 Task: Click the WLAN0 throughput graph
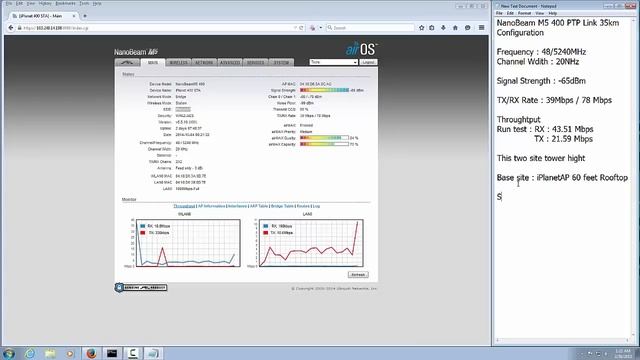click(188, 243)
